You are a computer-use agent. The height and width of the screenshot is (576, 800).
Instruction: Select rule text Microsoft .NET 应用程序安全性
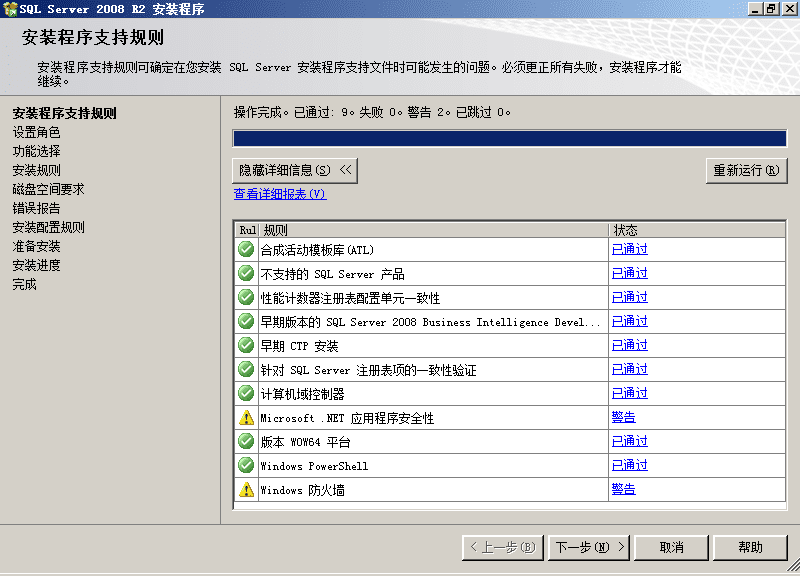347,418
